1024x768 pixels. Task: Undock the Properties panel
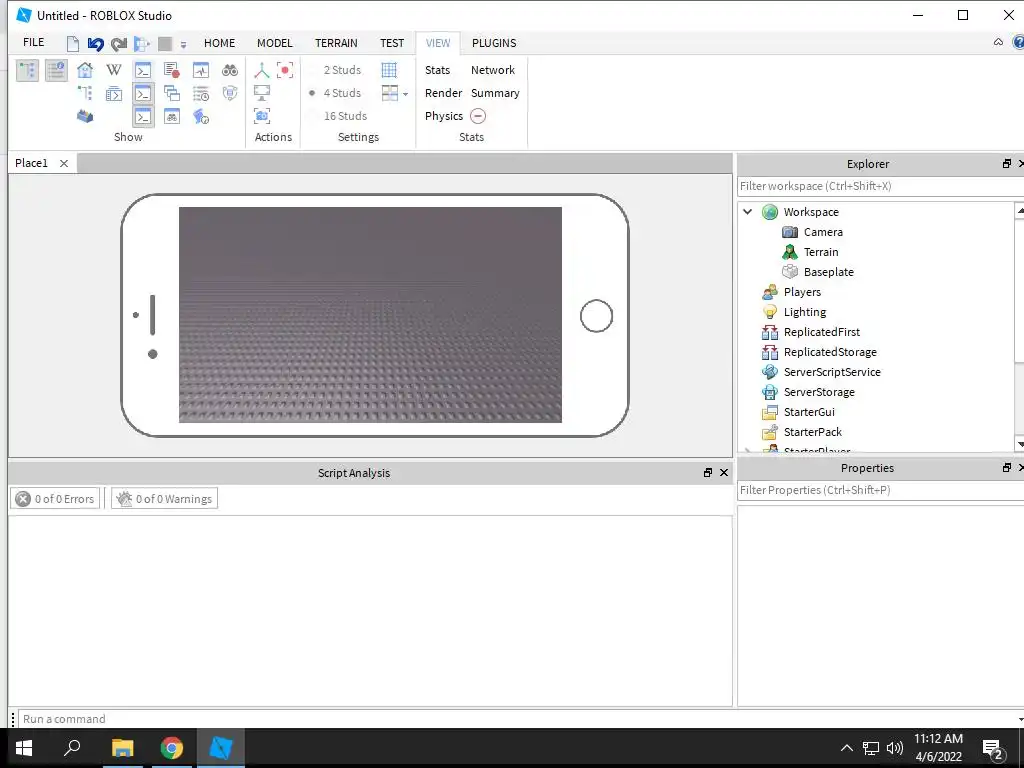pyautogui.click(x=1007, y=468)
